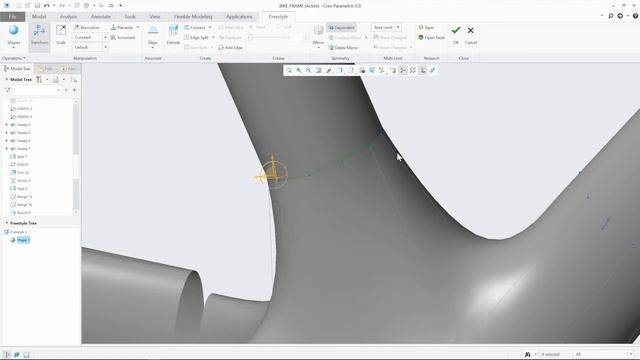Click Zoom Out icon in graphics toolbar
The width and height of the screenshot is (640, 360).
click(x=309, y=70)
